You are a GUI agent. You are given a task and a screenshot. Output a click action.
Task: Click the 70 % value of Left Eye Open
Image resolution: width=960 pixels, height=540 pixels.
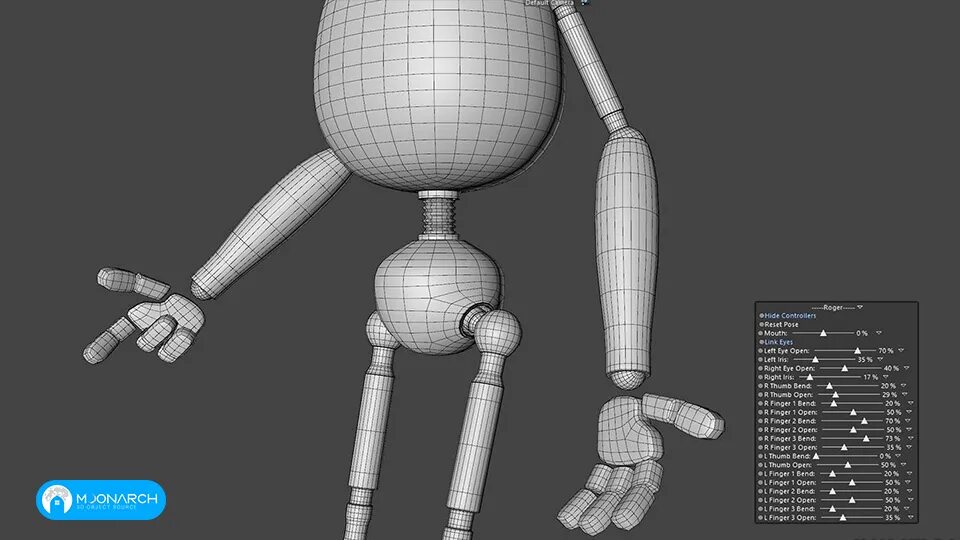point(886,351)
